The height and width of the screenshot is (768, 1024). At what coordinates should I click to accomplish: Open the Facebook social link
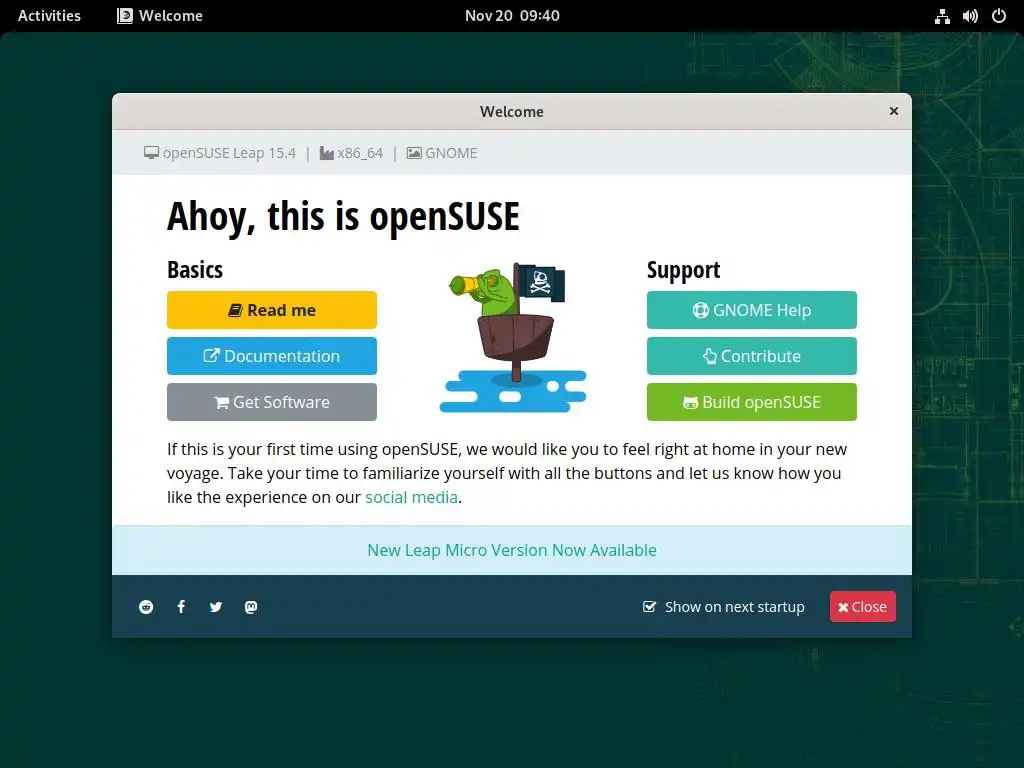coord(181,607)
